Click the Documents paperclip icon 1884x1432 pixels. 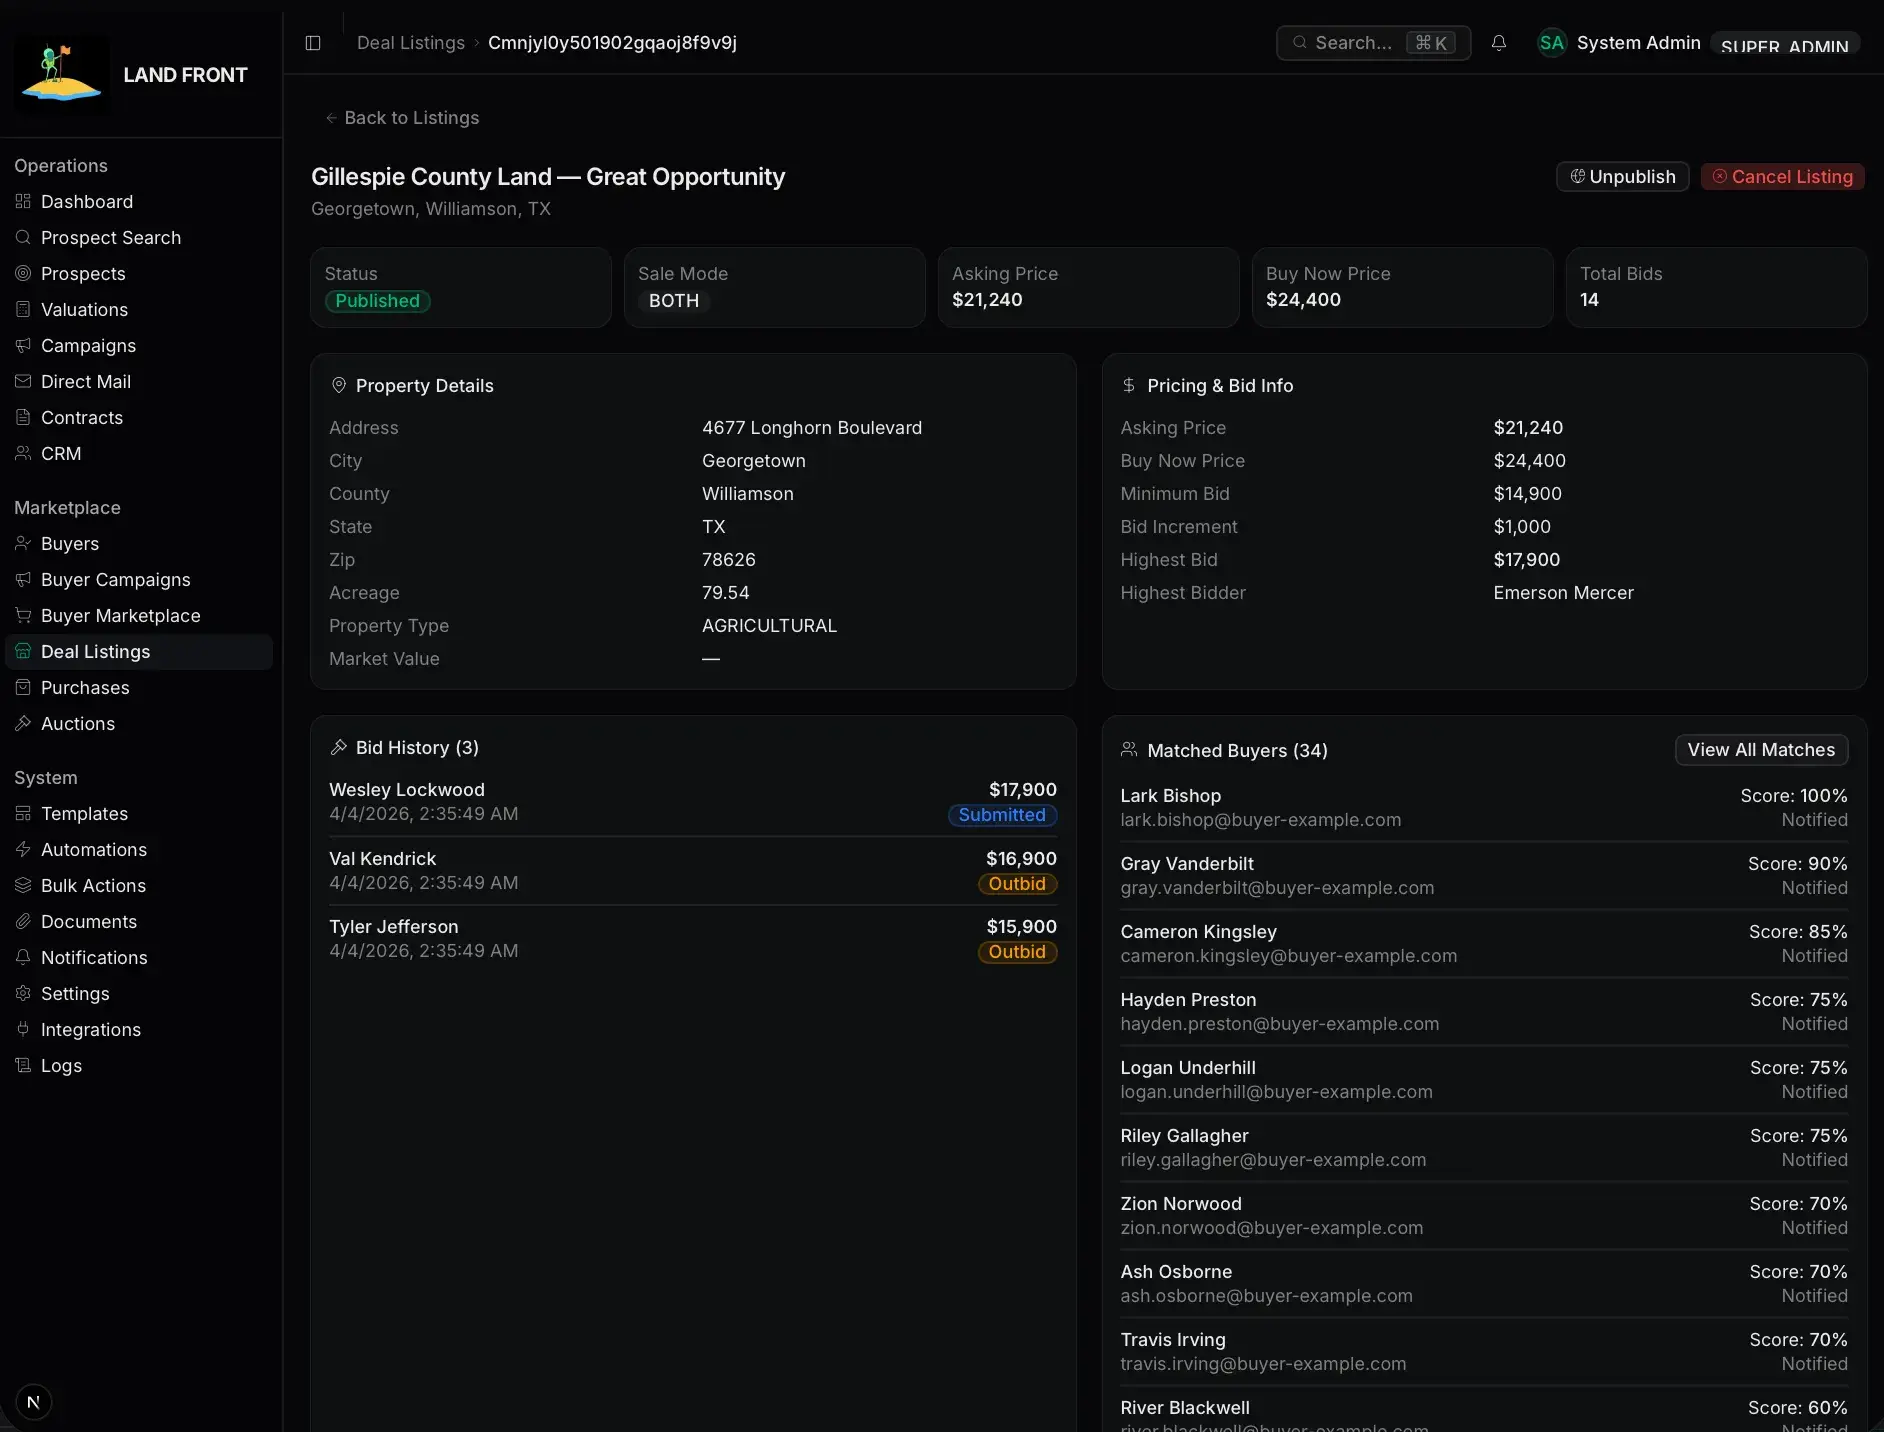23,921
